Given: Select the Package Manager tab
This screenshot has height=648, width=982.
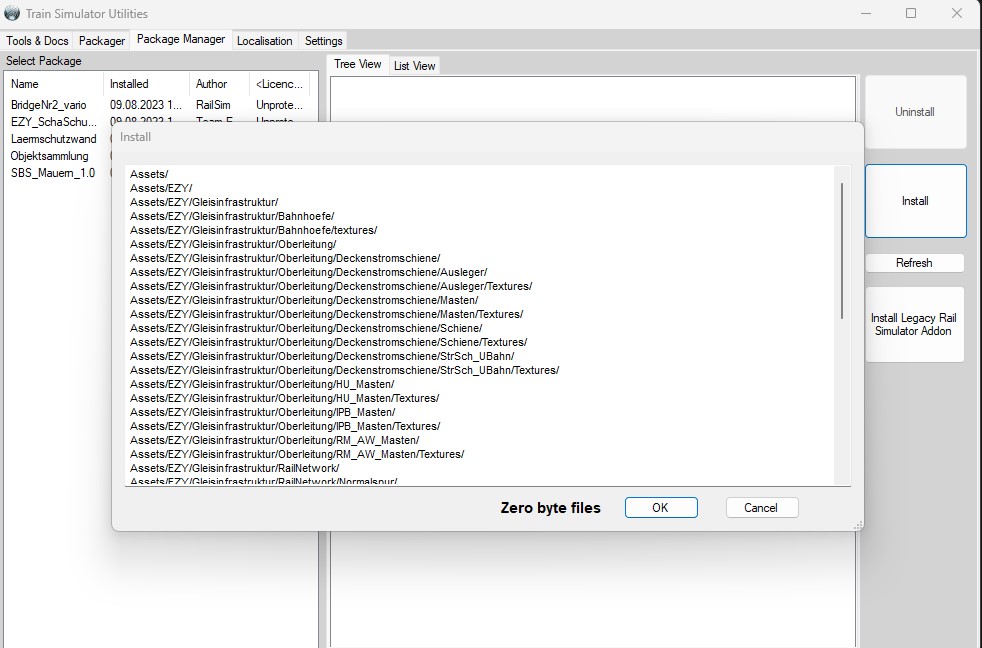Looking at the screenshot, I should pyautogui.click(x=181, y=39).
